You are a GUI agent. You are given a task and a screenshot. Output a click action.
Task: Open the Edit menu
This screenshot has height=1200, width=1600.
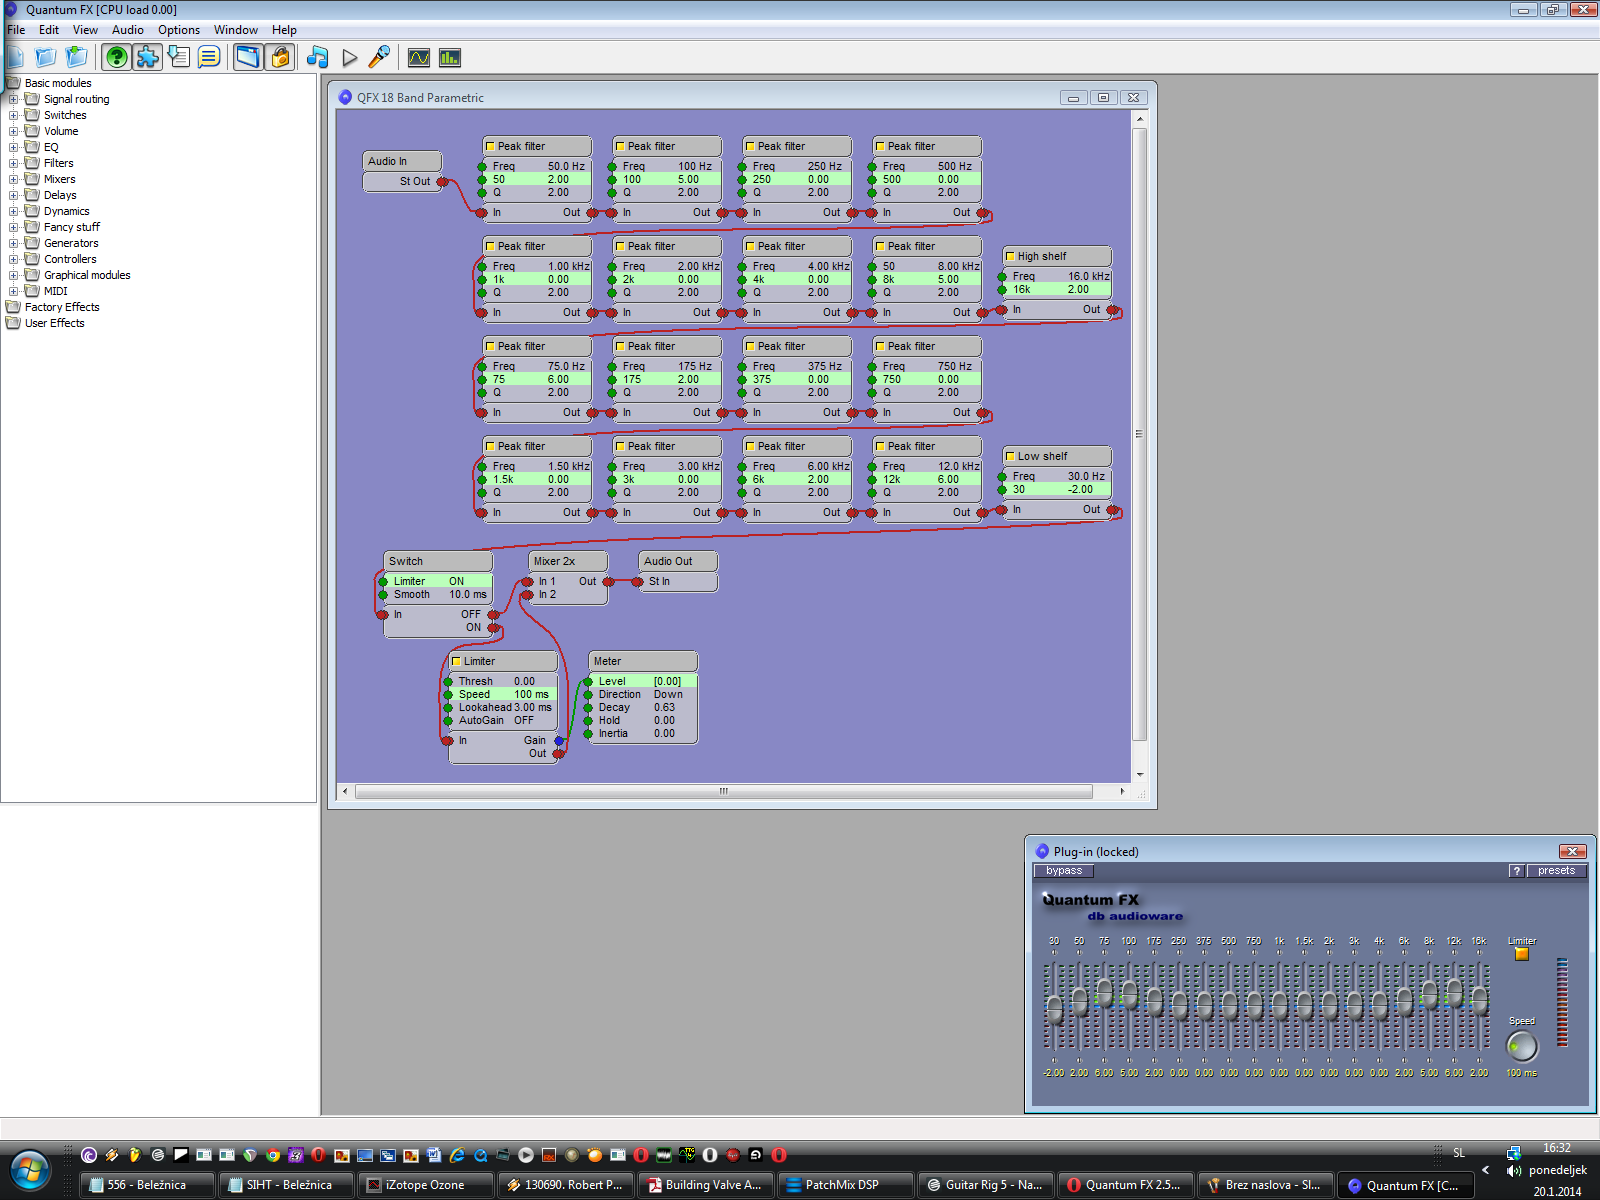[x=49, y=30]
